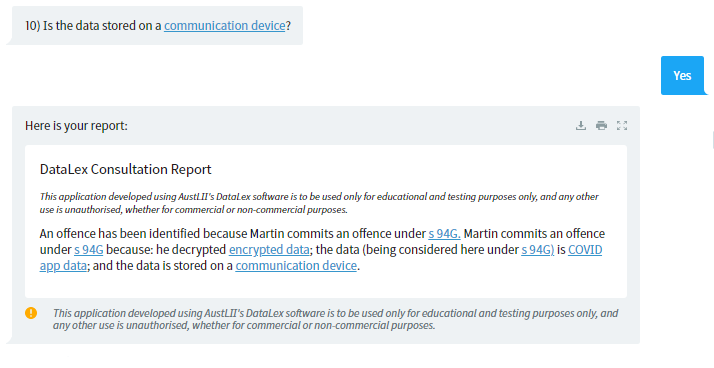The height and width of the screenshot is (368, 714).
Task: Open s 94G link before 'because: he decrypted'
Action: [89, 250]
